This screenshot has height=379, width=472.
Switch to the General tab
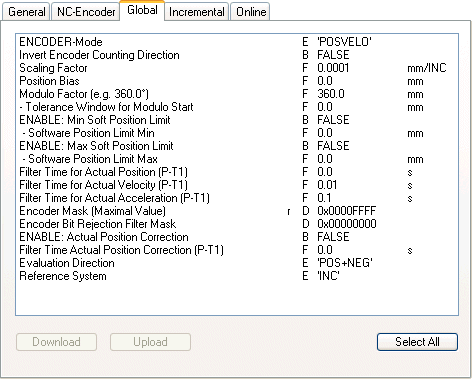pos(26,12)
